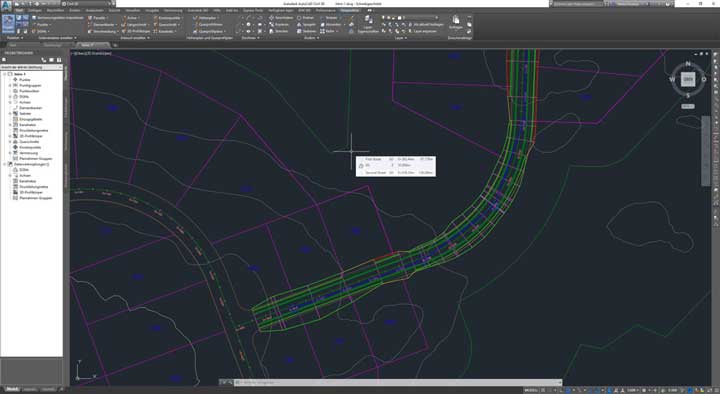Viewport: 720px width, 394px height.
Task: Expand the Geländedaten erstellen panel dropdown
Action: tap(57, 38)
